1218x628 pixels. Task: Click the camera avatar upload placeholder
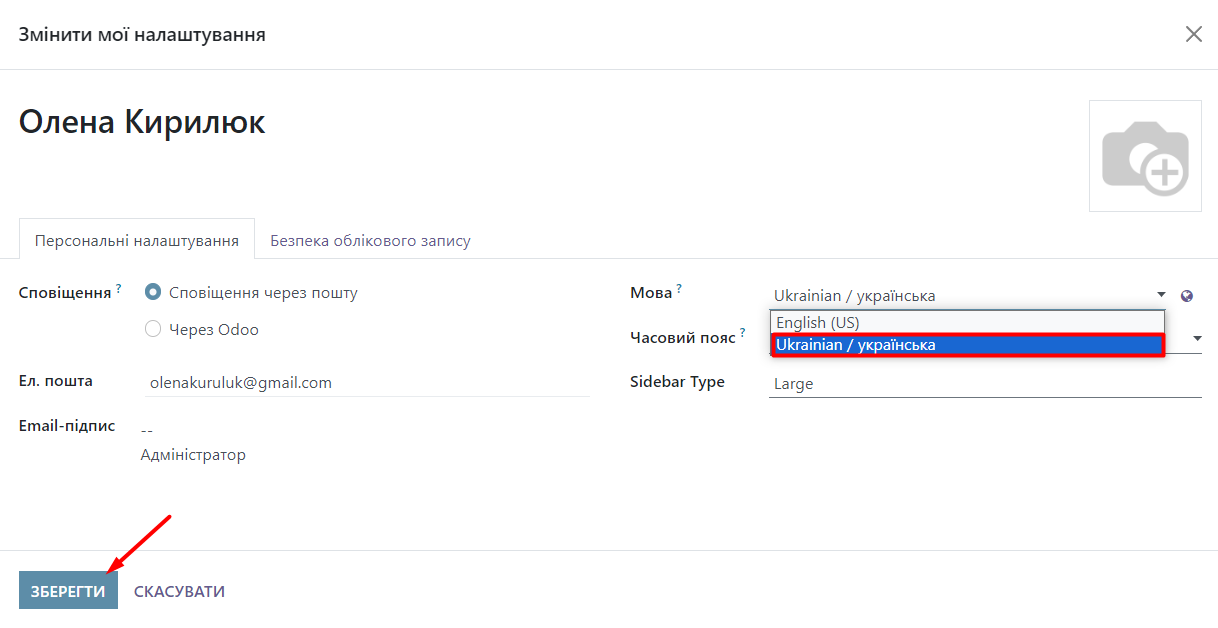coord(1145,156)
